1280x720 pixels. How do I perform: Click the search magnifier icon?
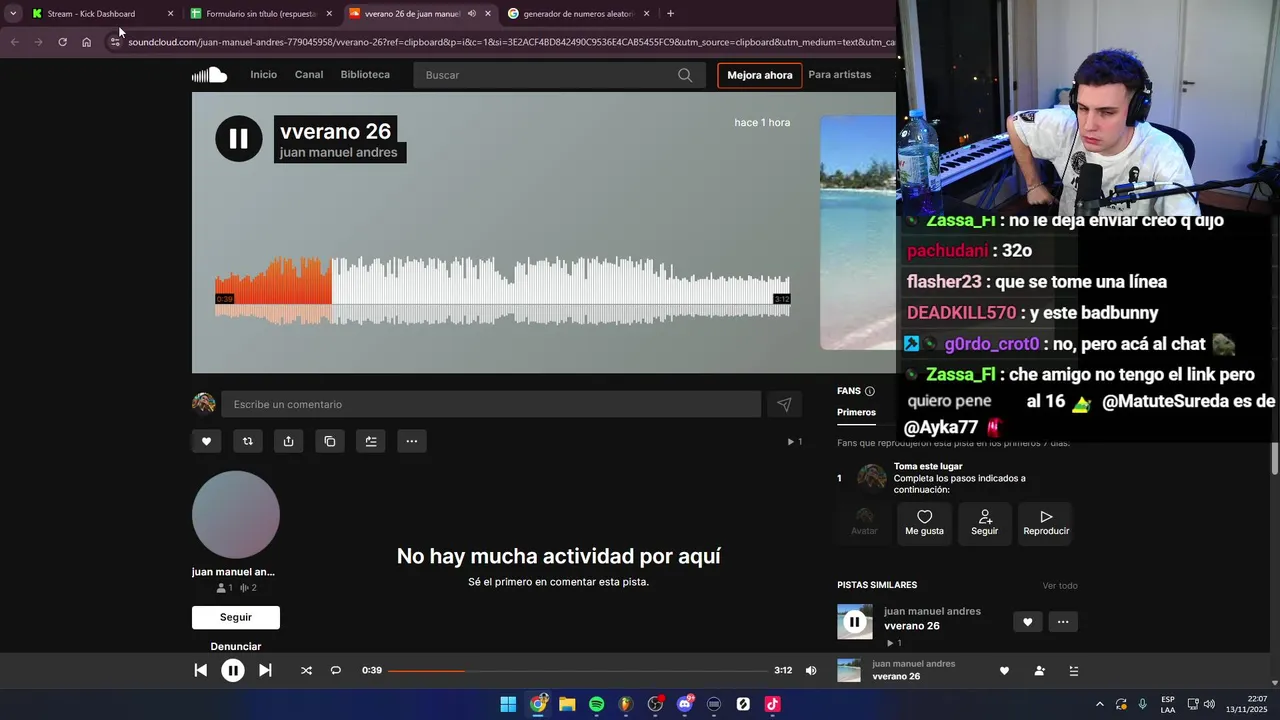pyautogui.click(x=685, y=75)
